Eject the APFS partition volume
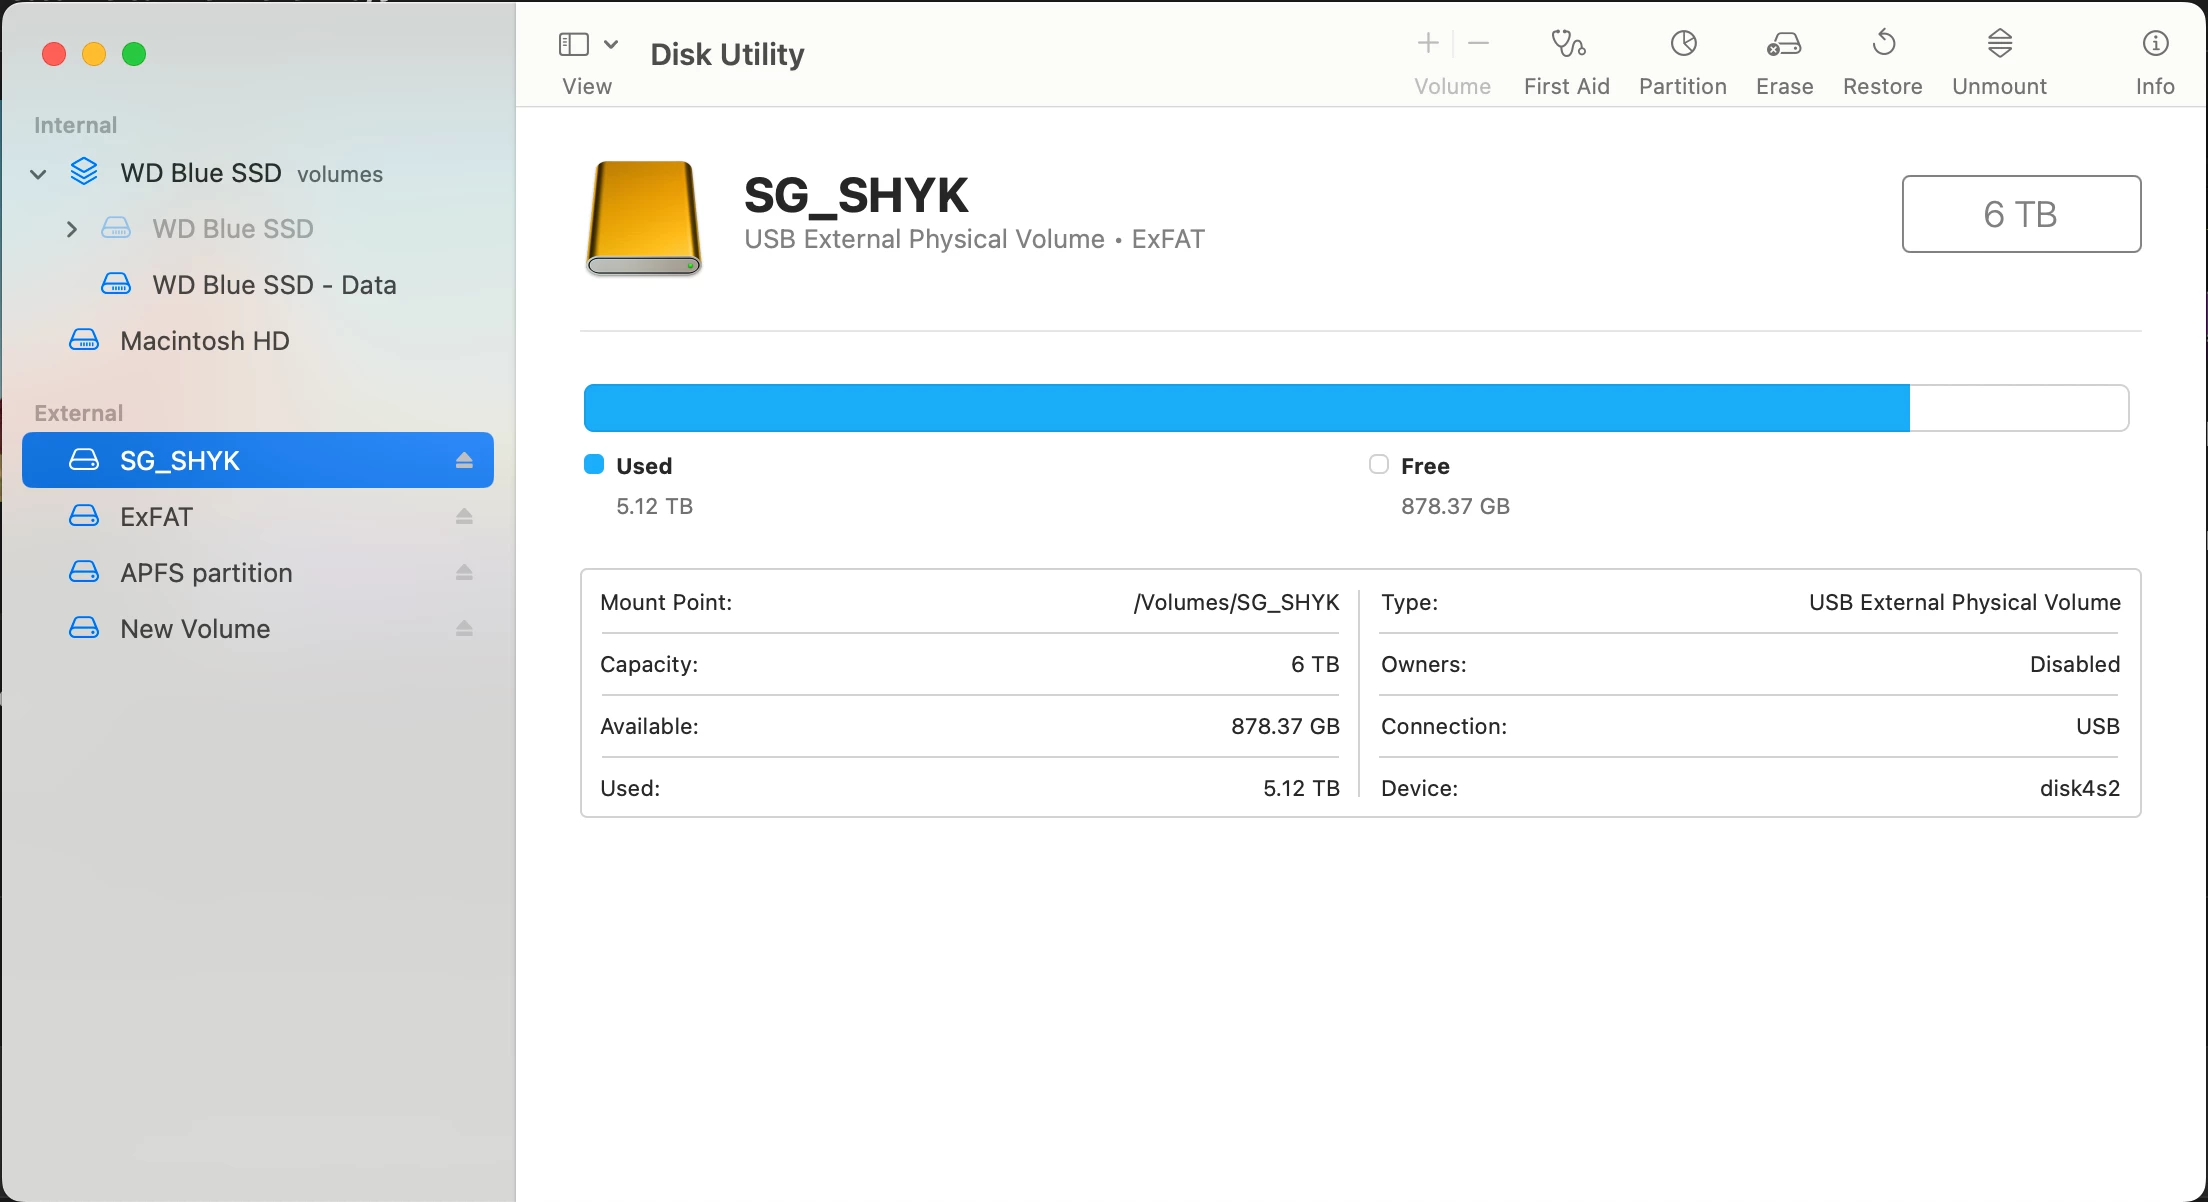 pos(464,573)
